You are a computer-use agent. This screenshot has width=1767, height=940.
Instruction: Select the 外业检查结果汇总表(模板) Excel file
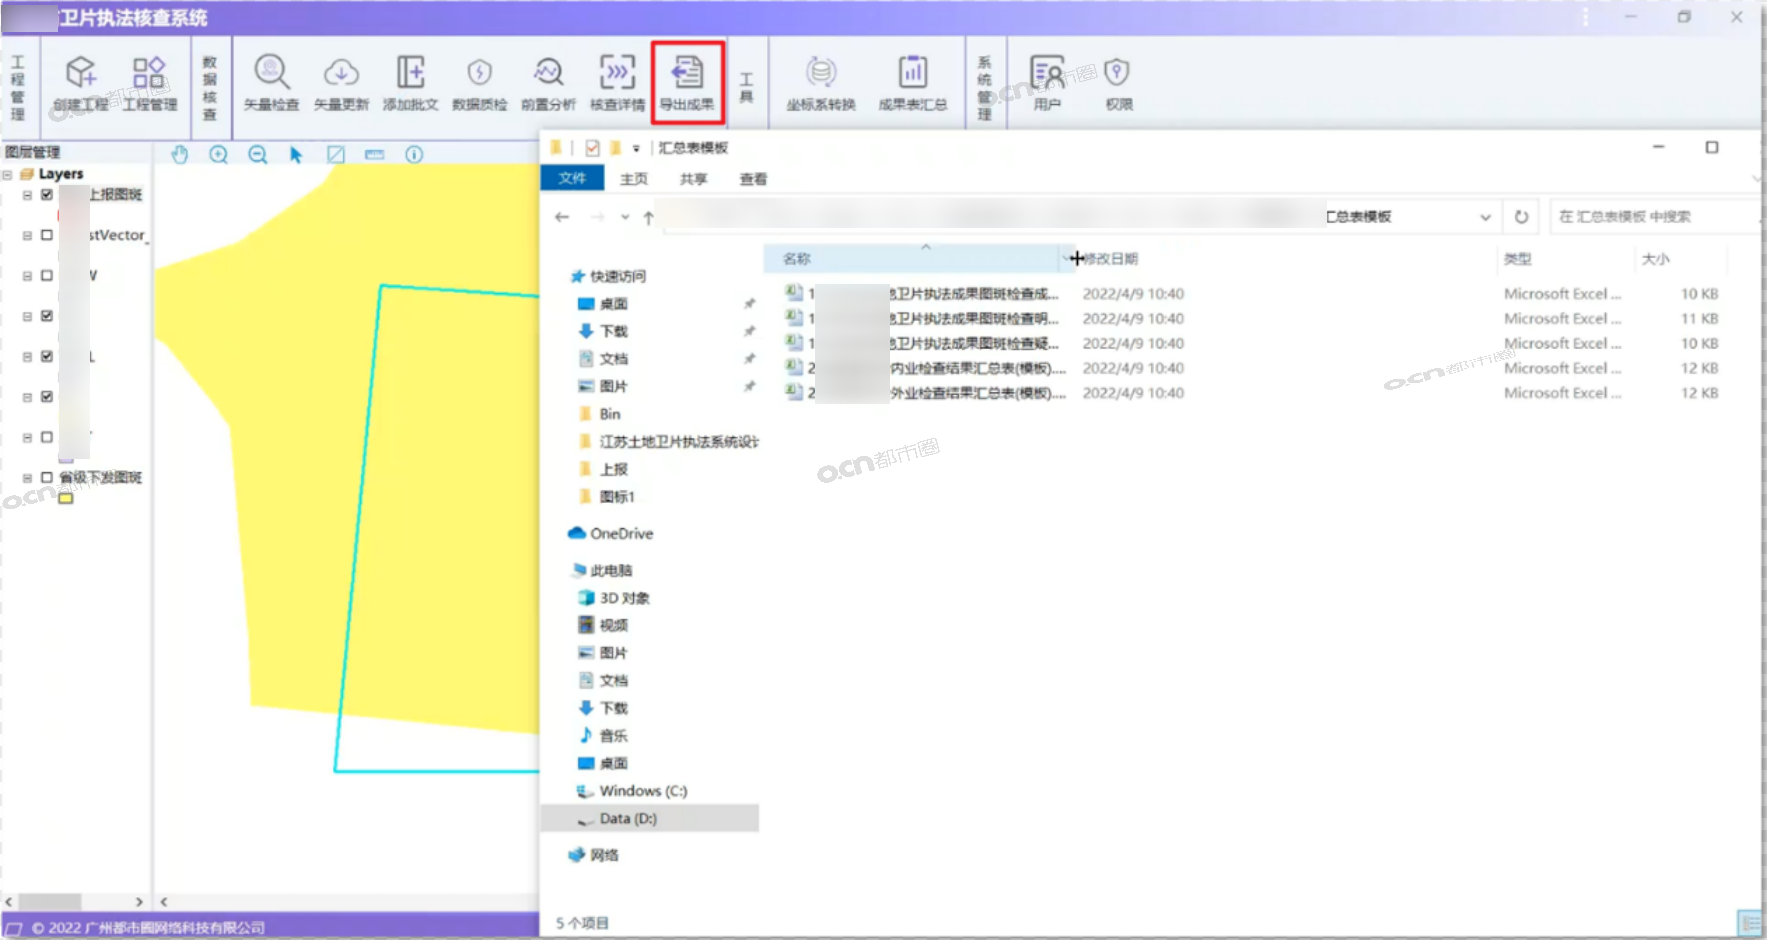(925, 393)
